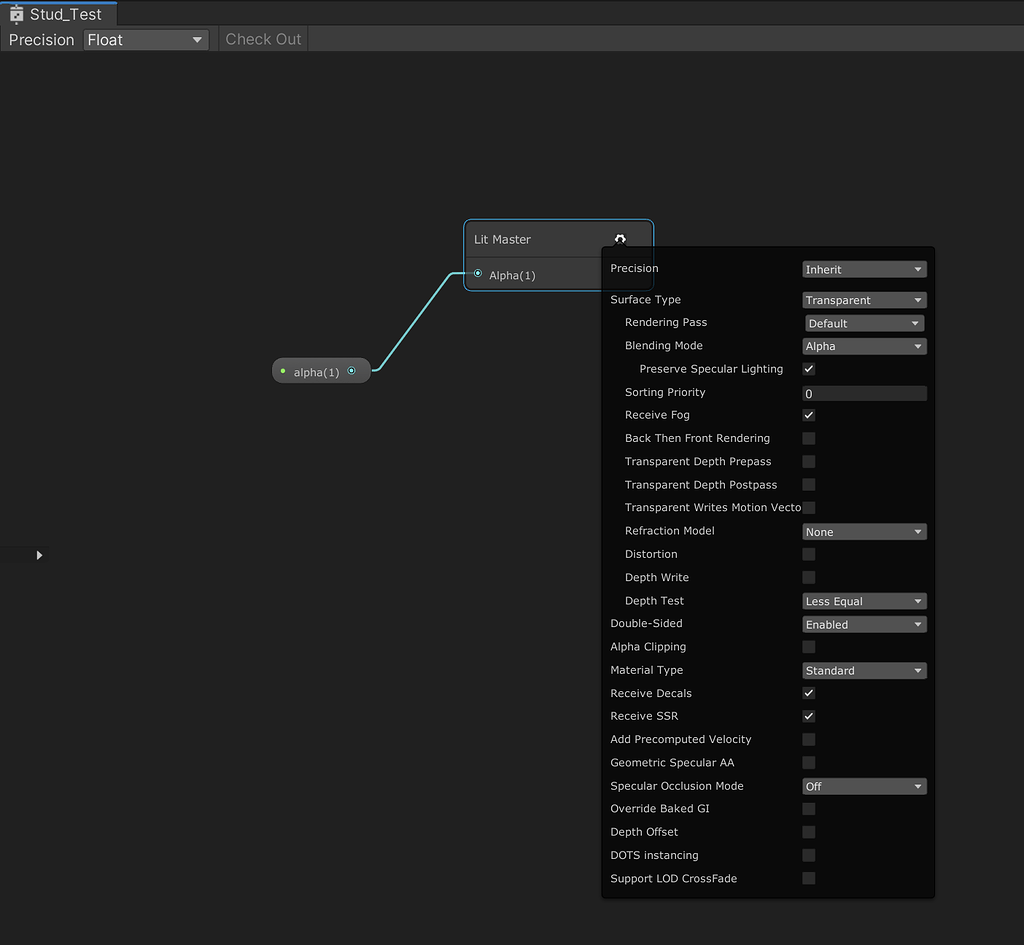Expand the blackboard panel using the left arrow
Viewport: 1024px width, 945px height.
(38, 554)
